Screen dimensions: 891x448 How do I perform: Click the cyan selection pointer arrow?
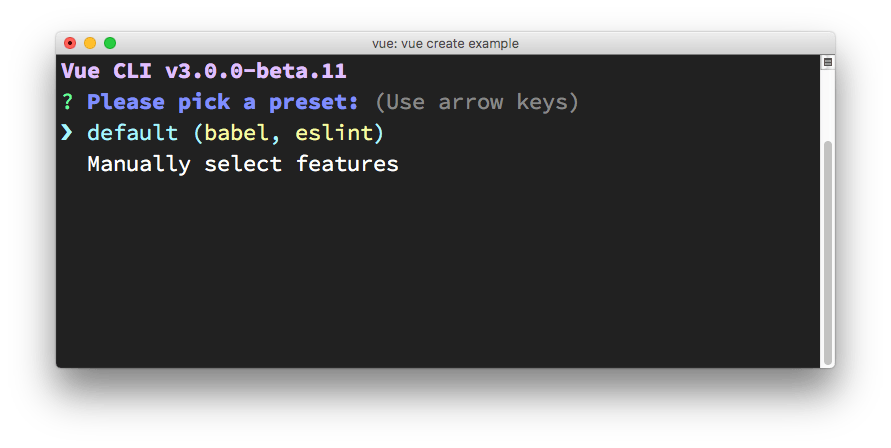(67, 132)
